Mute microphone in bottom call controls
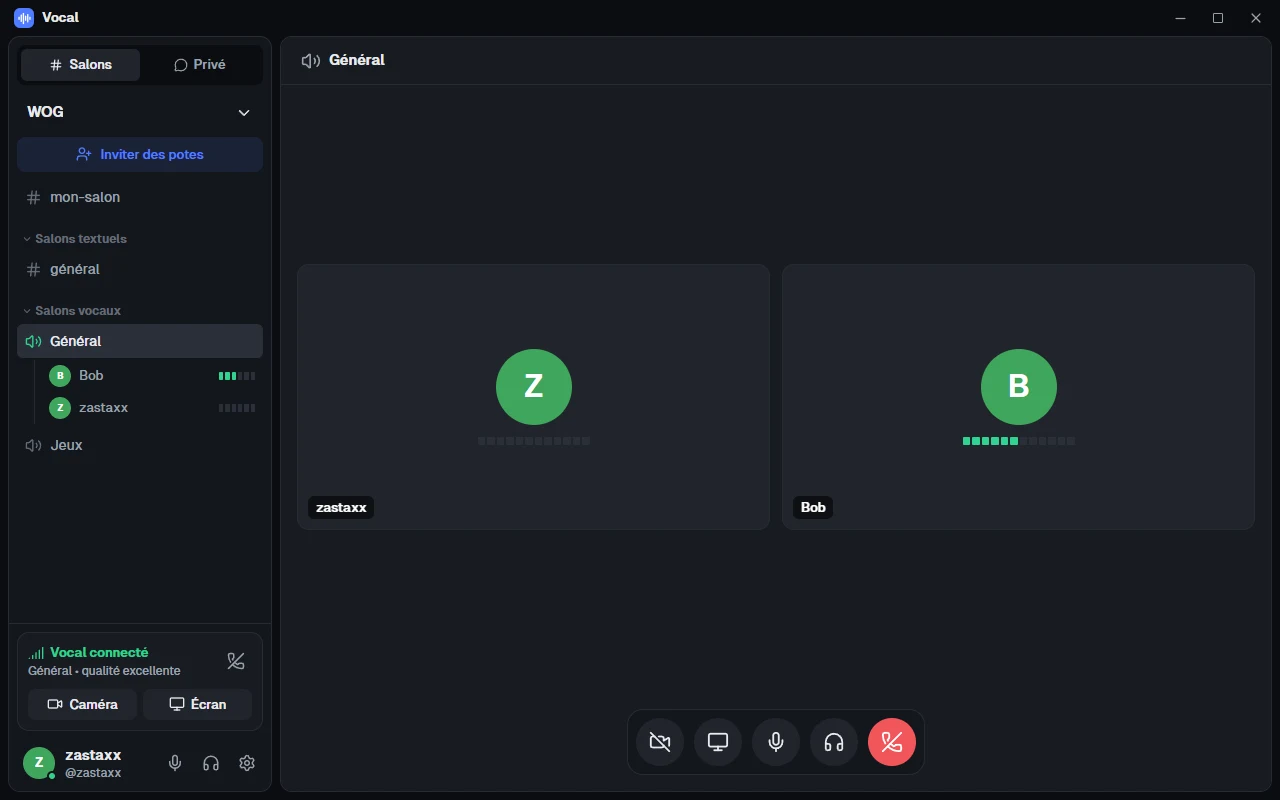This screenshot has width=1280, height=800. click(x=776, y=742)
